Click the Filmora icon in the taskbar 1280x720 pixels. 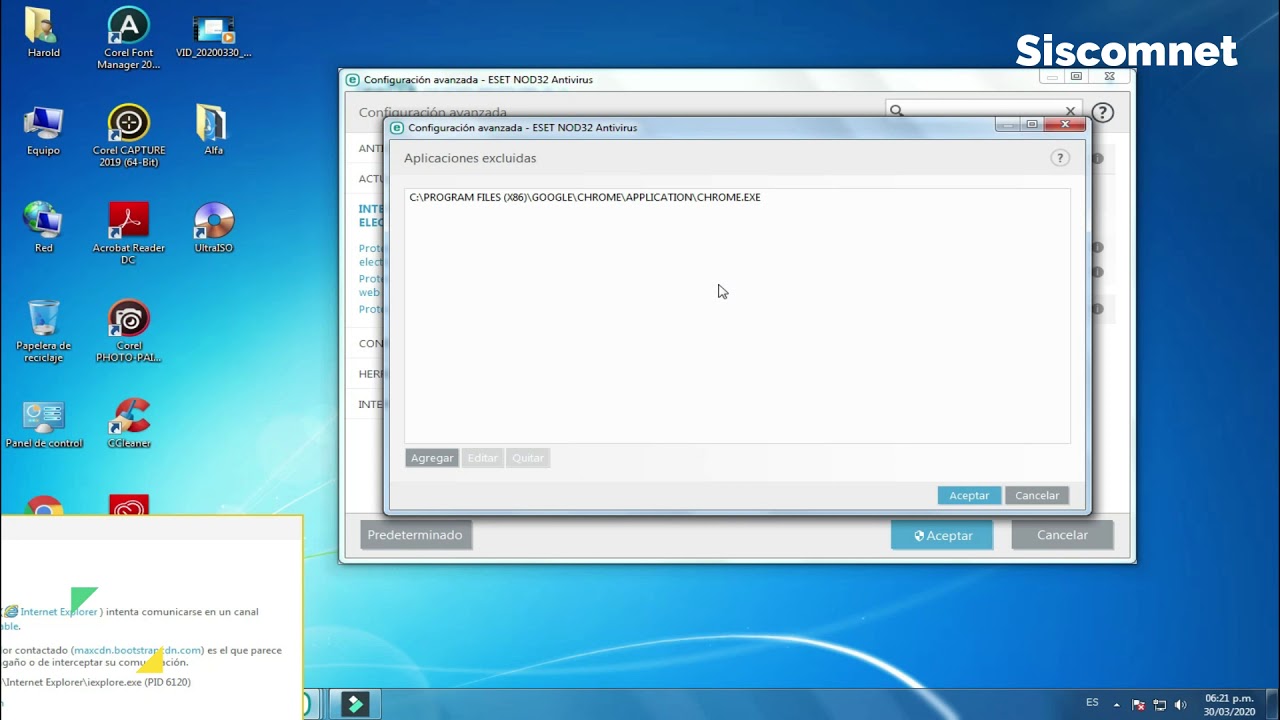click(355, 704)
